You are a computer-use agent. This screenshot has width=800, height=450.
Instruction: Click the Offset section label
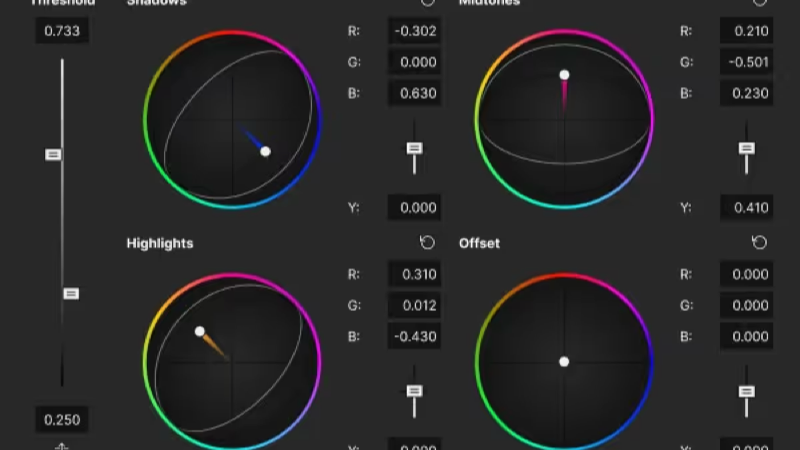(x=479, y=243)
